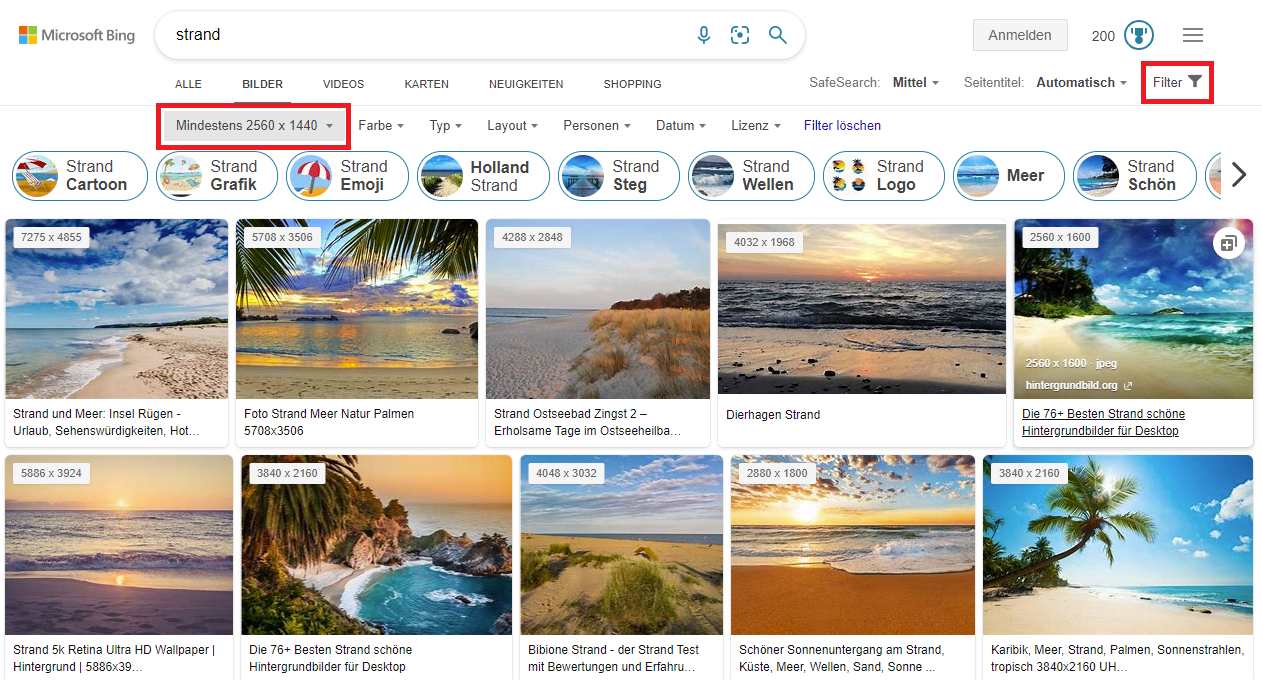This screenshot has height=680, width=1262.
Task: Click 'Dierhagen Strand' caption
Action: pos(773,414)
